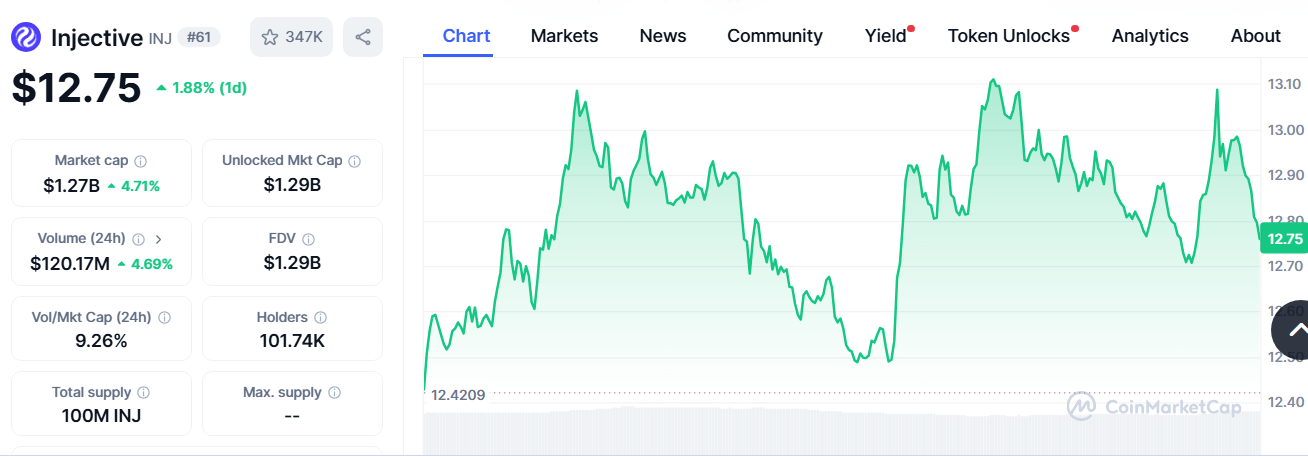Open the Yield tab
This screenshot has width=1308, height=456.
click(x=886, y=36)
